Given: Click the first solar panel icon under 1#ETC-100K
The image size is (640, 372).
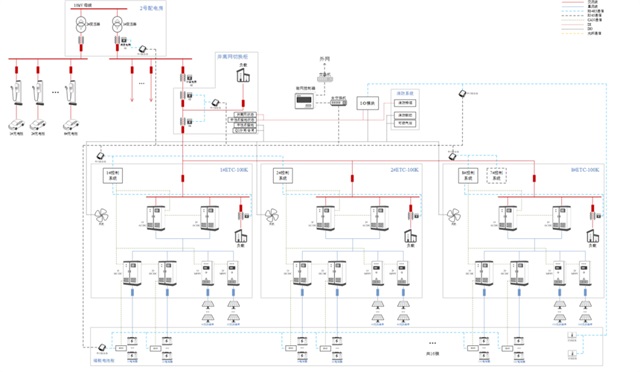Looking at the screenshot, I should click(208, 304).
